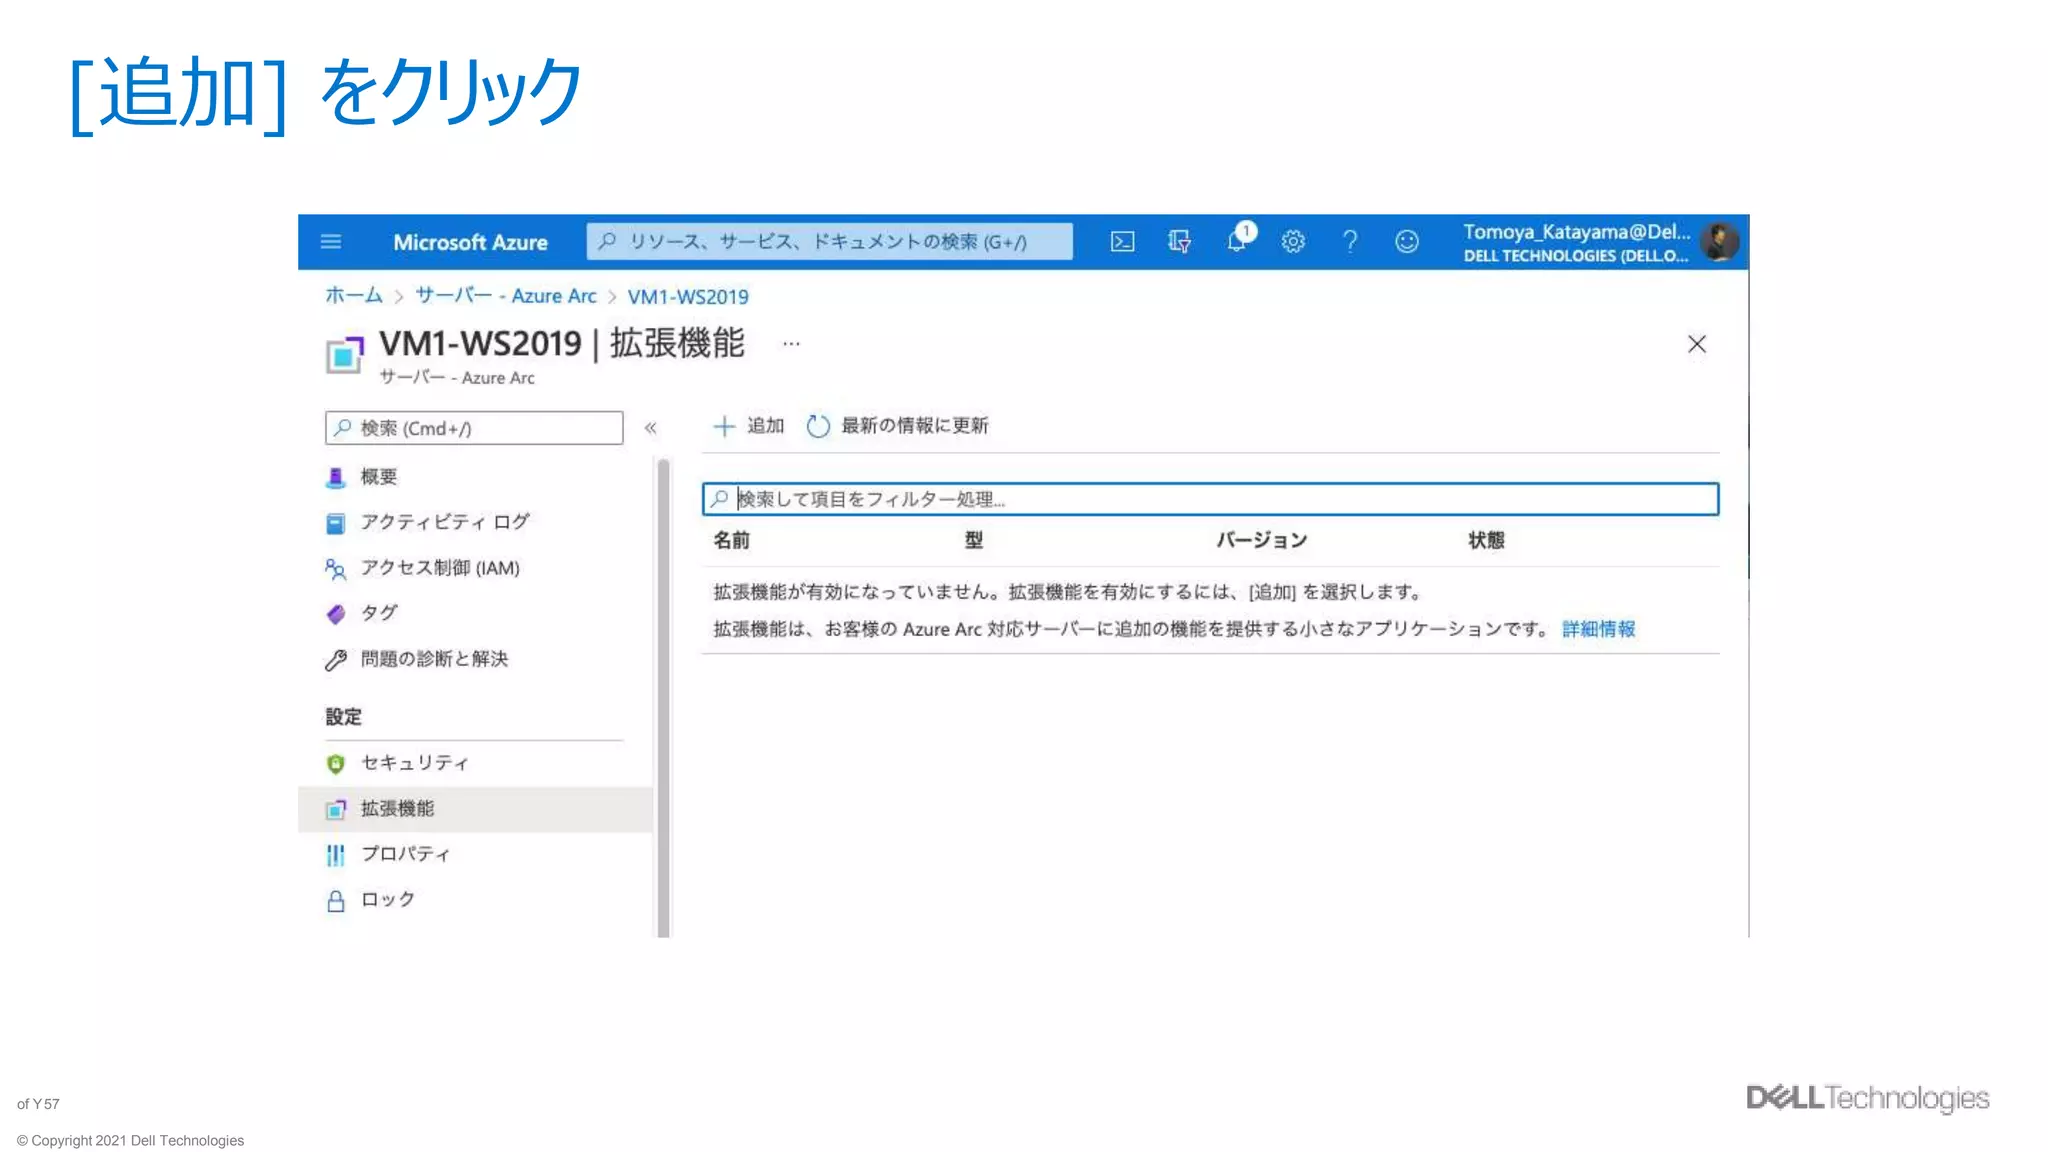Click the 詳細情報 link
Viewport: 2048px width, 1152px height.
pos(1599,629)
